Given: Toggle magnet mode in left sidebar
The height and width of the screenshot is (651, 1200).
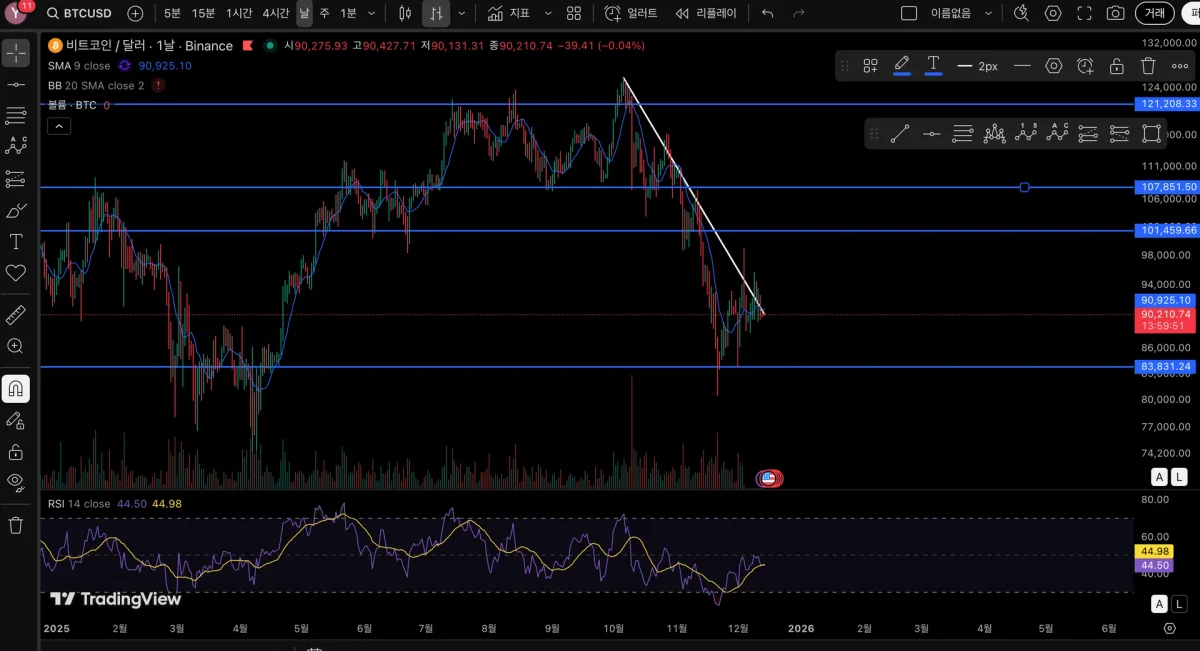Looking at the screenshot, I should coord(16,389).
